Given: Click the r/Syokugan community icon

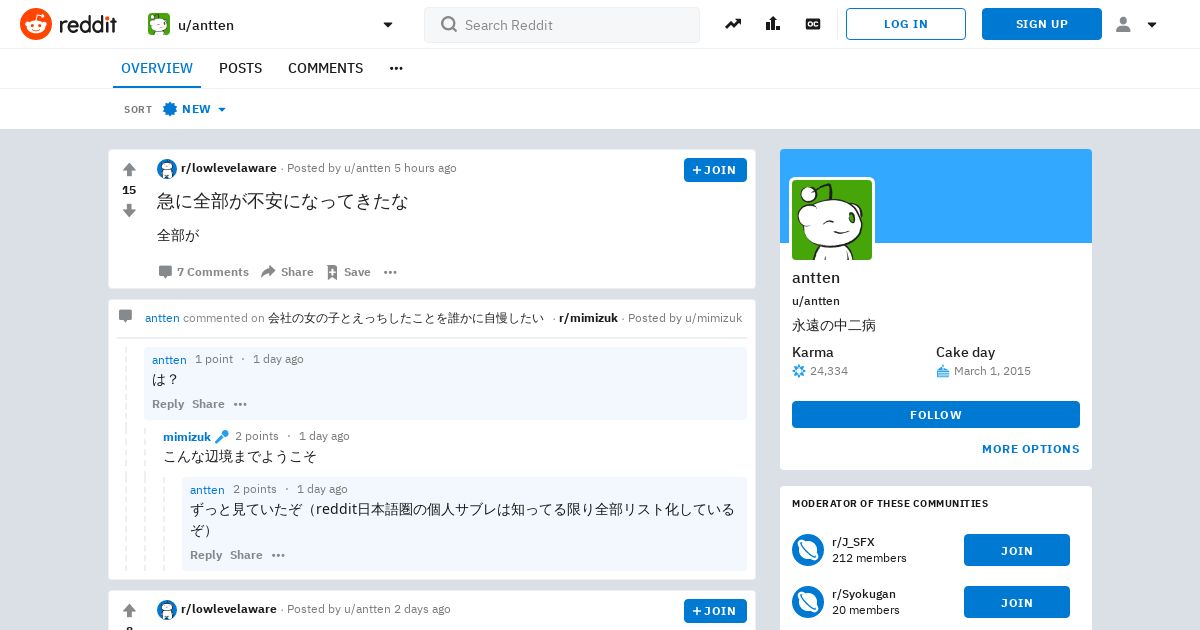Looking at the screenshot, I should (808, 602).
